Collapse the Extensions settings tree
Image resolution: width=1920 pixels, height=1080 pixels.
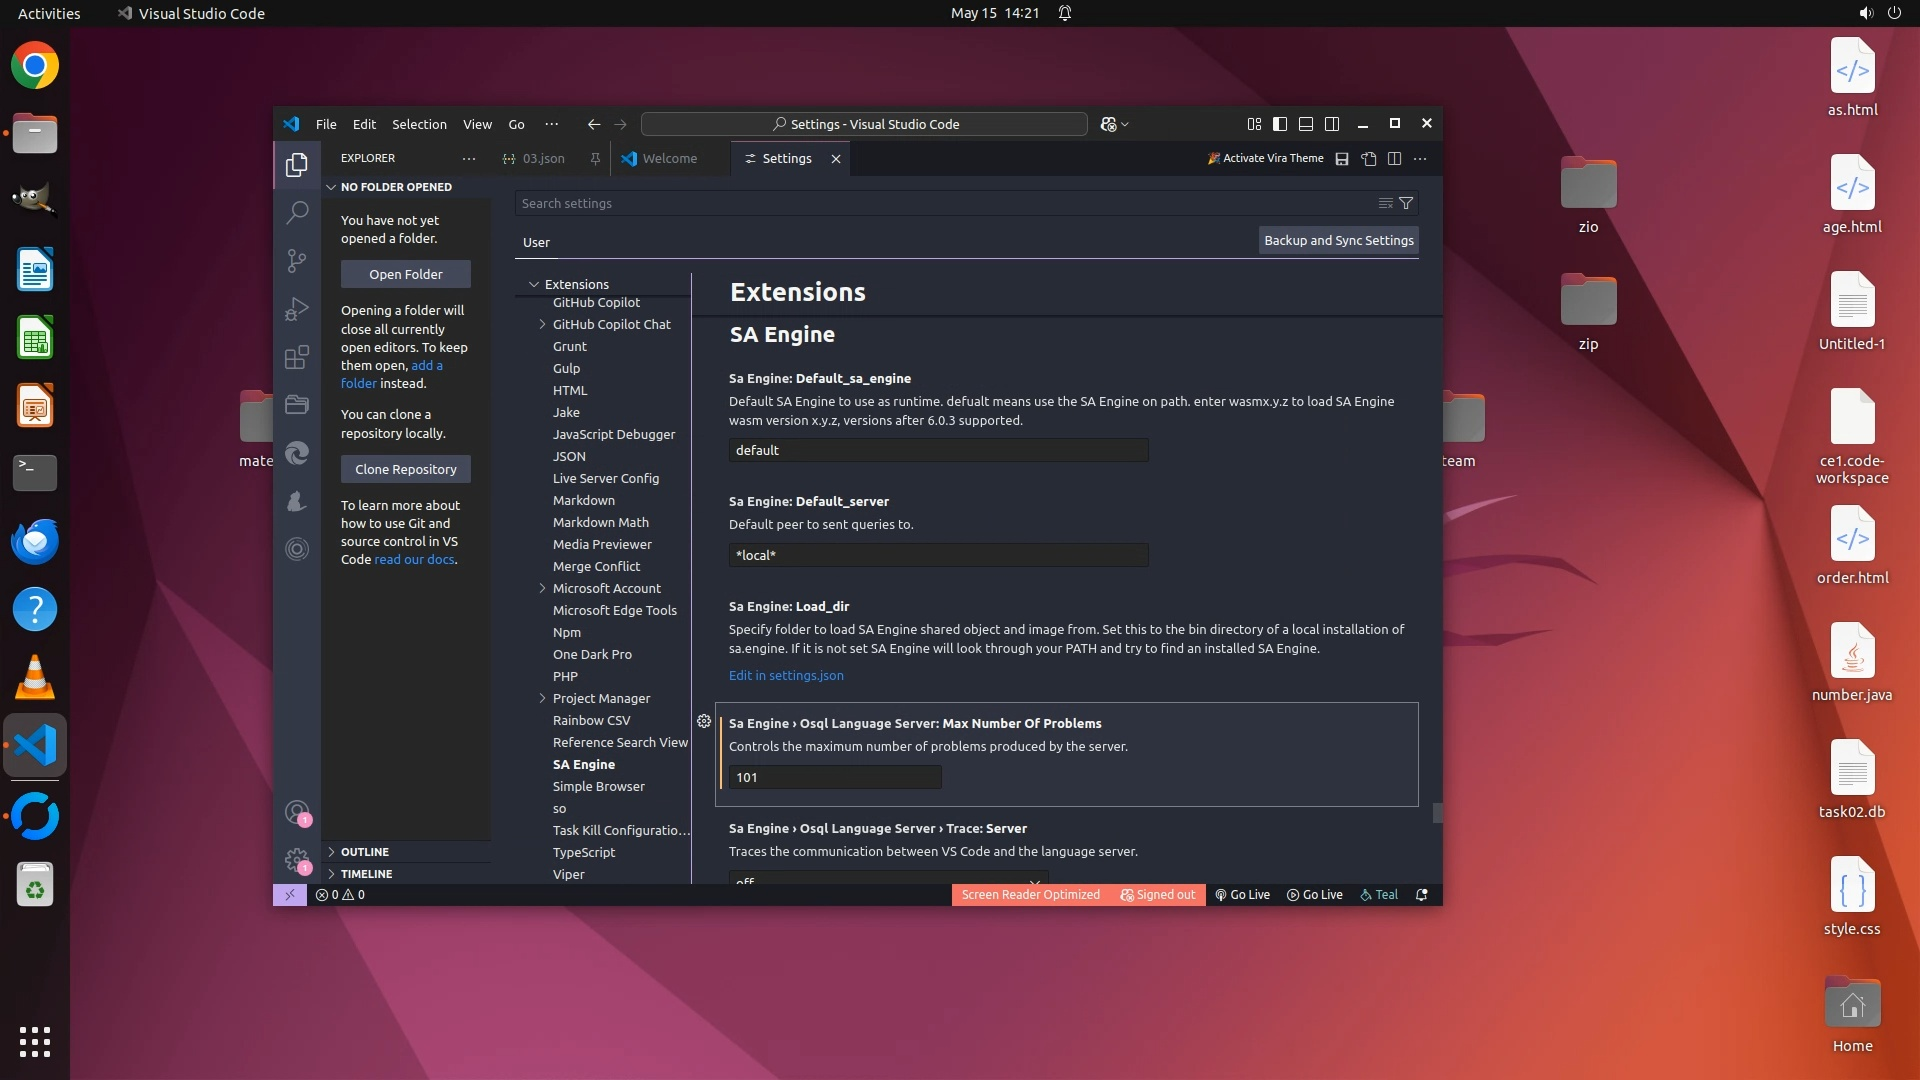point(534,284)
